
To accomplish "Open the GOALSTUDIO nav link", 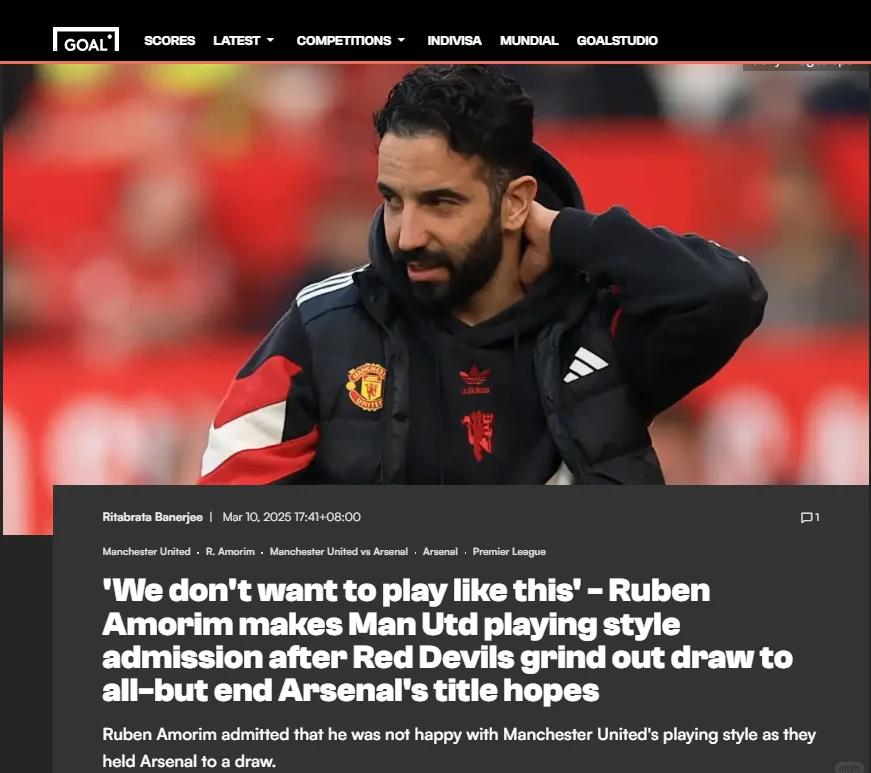I will pos(617,41).
